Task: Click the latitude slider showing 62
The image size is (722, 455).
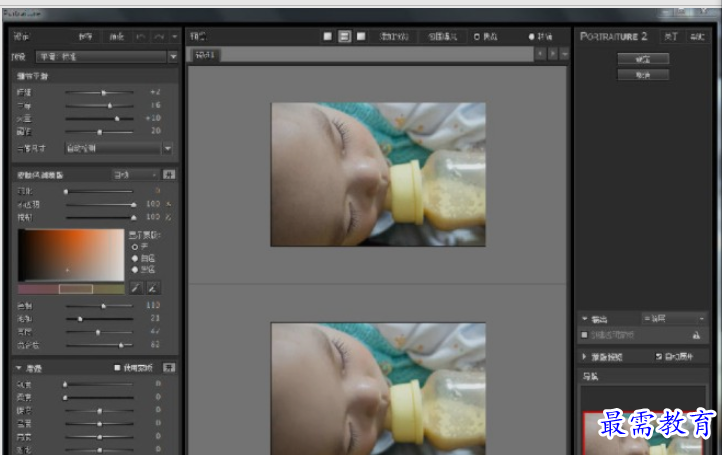Action: pos(99,345)
